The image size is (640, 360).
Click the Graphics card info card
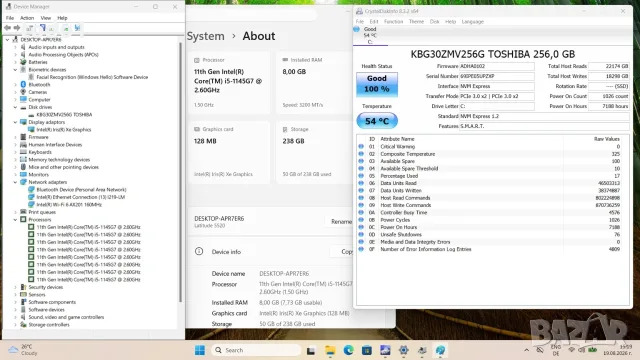pyautogui.click(x=229, y=152)
